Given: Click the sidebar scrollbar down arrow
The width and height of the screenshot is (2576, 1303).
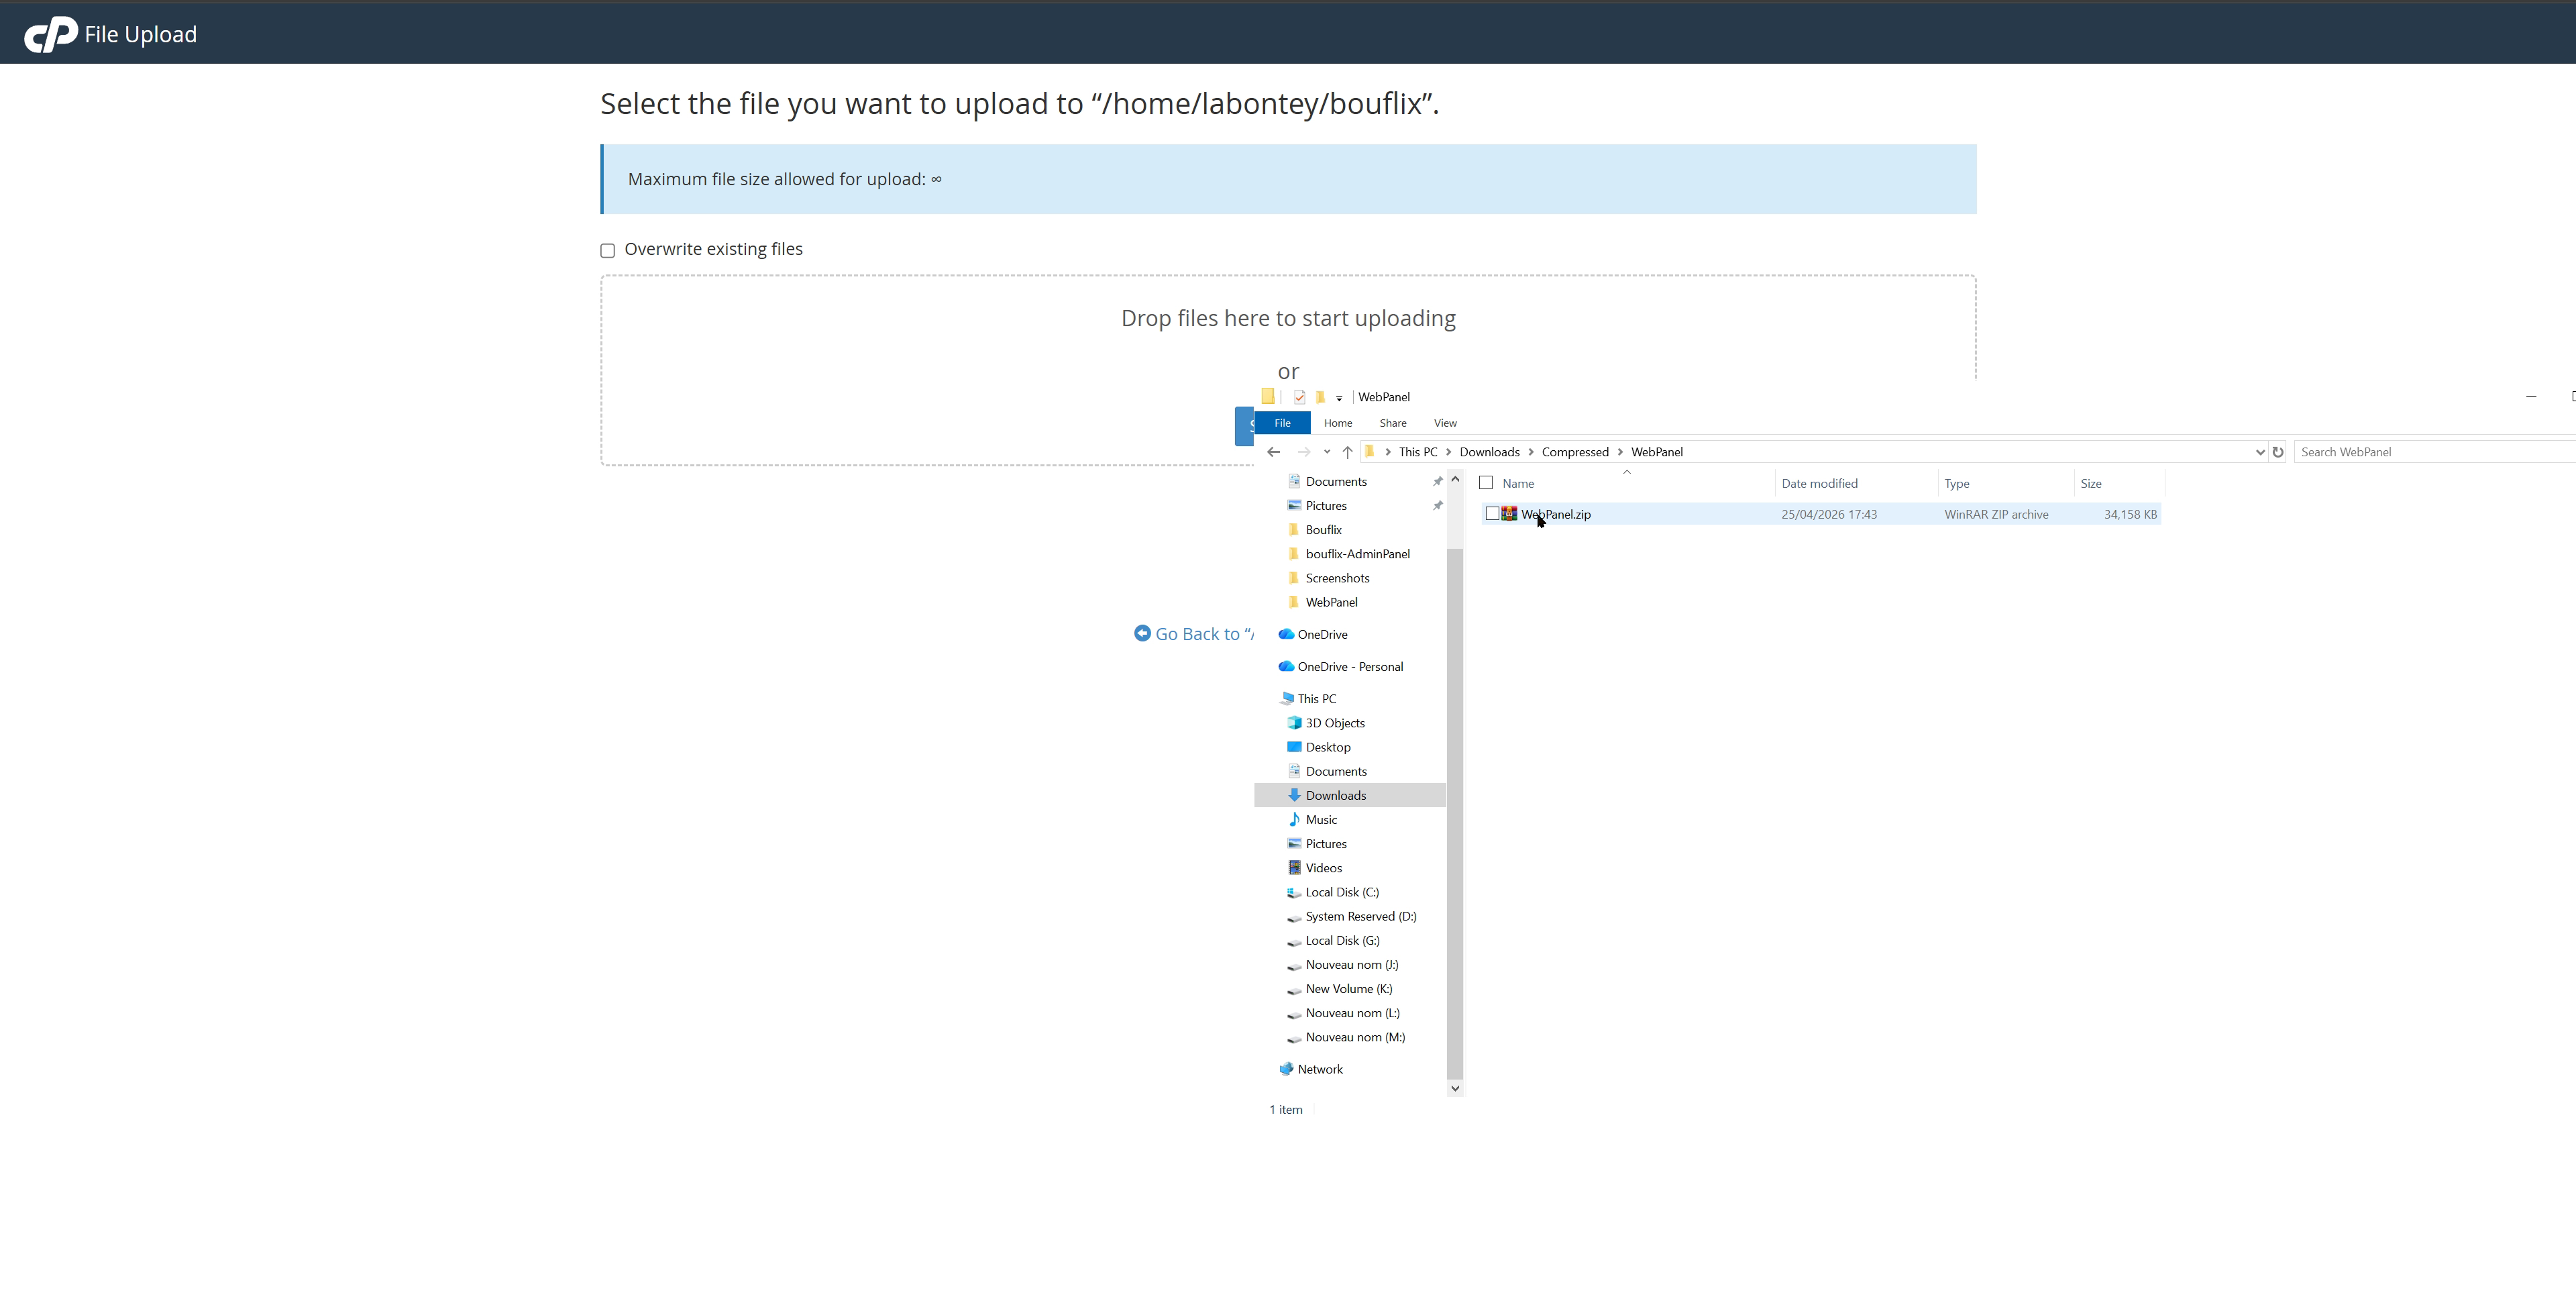Looking at the screenshot, I should click(x=1455, y=1088).
